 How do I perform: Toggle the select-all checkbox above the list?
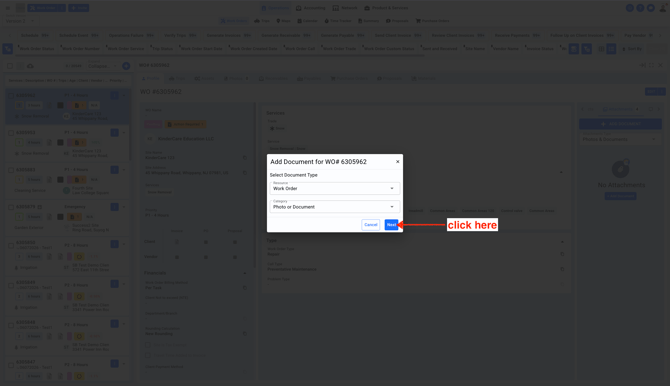(10, 66)
